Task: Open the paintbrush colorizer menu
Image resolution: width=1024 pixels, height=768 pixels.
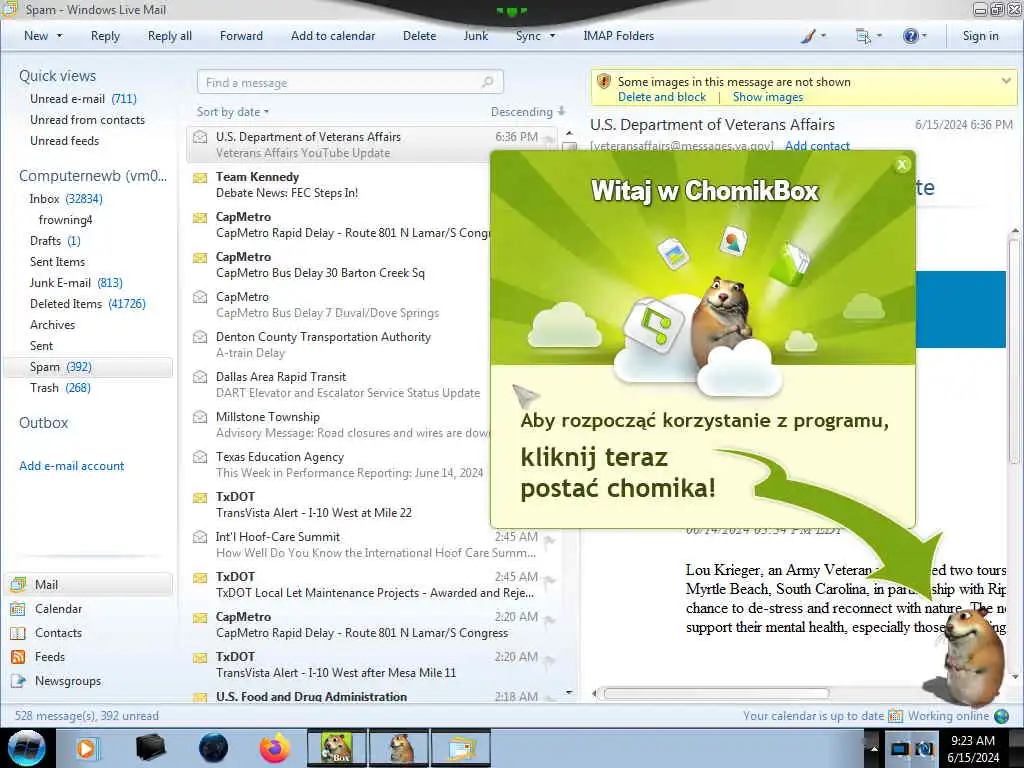Action: tap(812, 36)
